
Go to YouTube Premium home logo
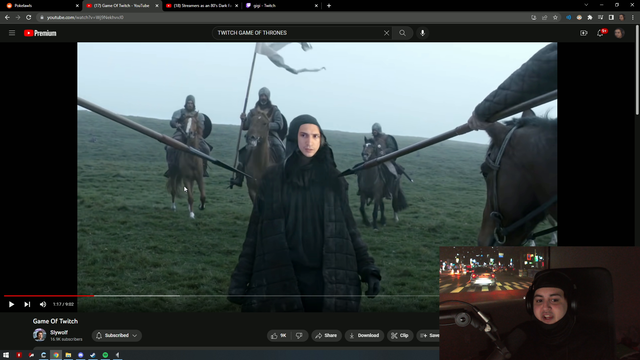tap(40, 33)
